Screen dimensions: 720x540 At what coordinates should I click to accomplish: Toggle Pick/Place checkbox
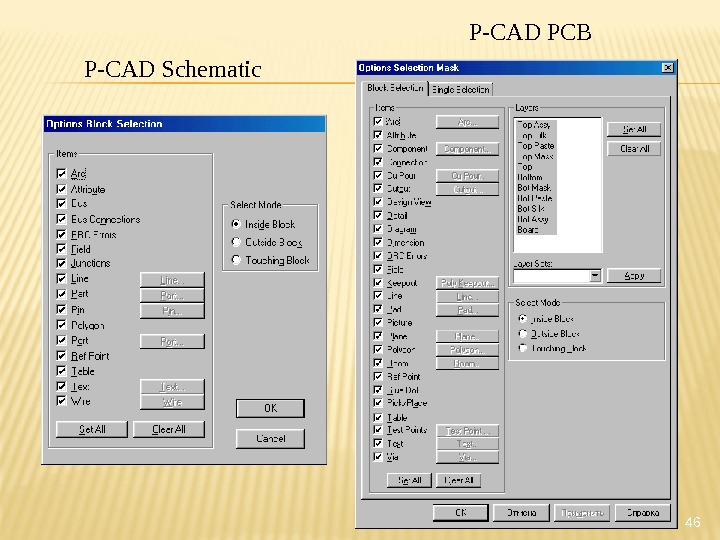tap(378, 403)
